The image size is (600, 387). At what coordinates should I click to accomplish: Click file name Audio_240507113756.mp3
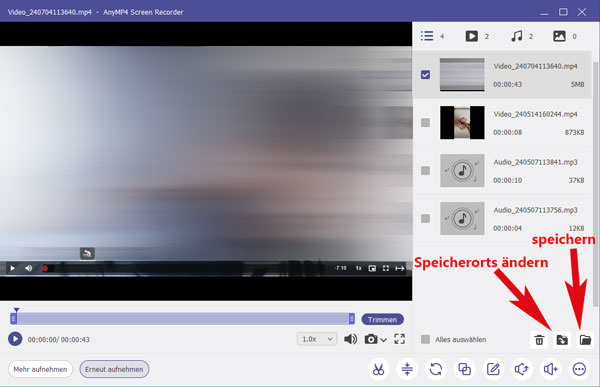click(x=535, y=210)
